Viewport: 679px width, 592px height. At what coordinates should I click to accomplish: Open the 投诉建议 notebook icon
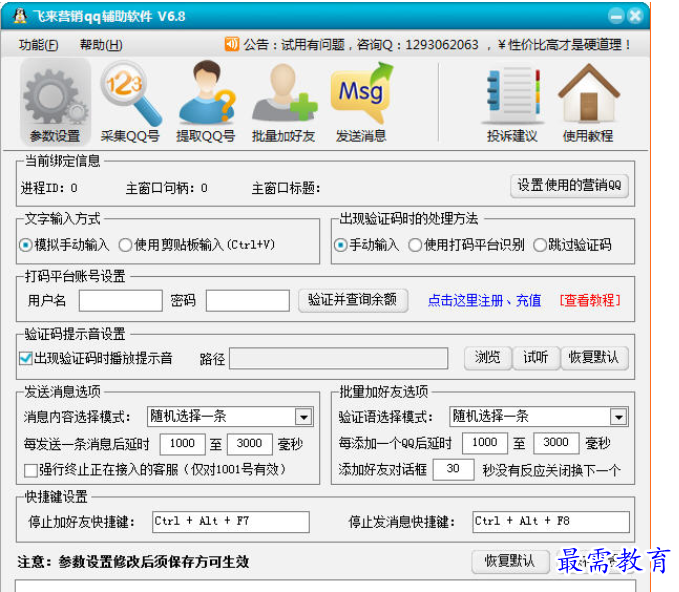[512, 102]
